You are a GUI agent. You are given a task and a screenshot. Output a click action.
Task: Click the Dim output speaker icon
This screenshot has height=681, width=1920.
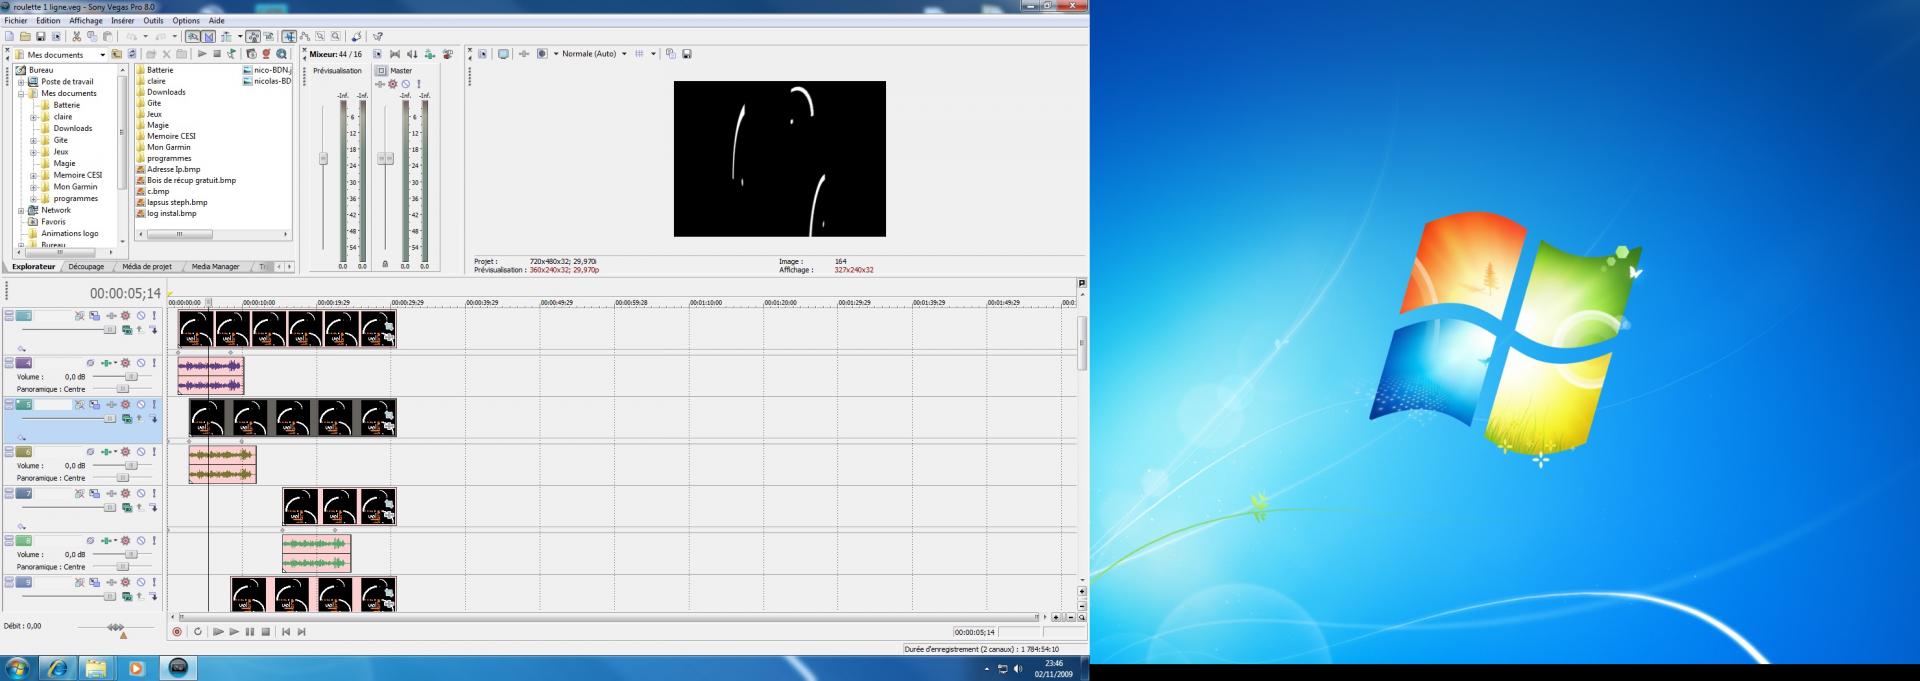412,54
